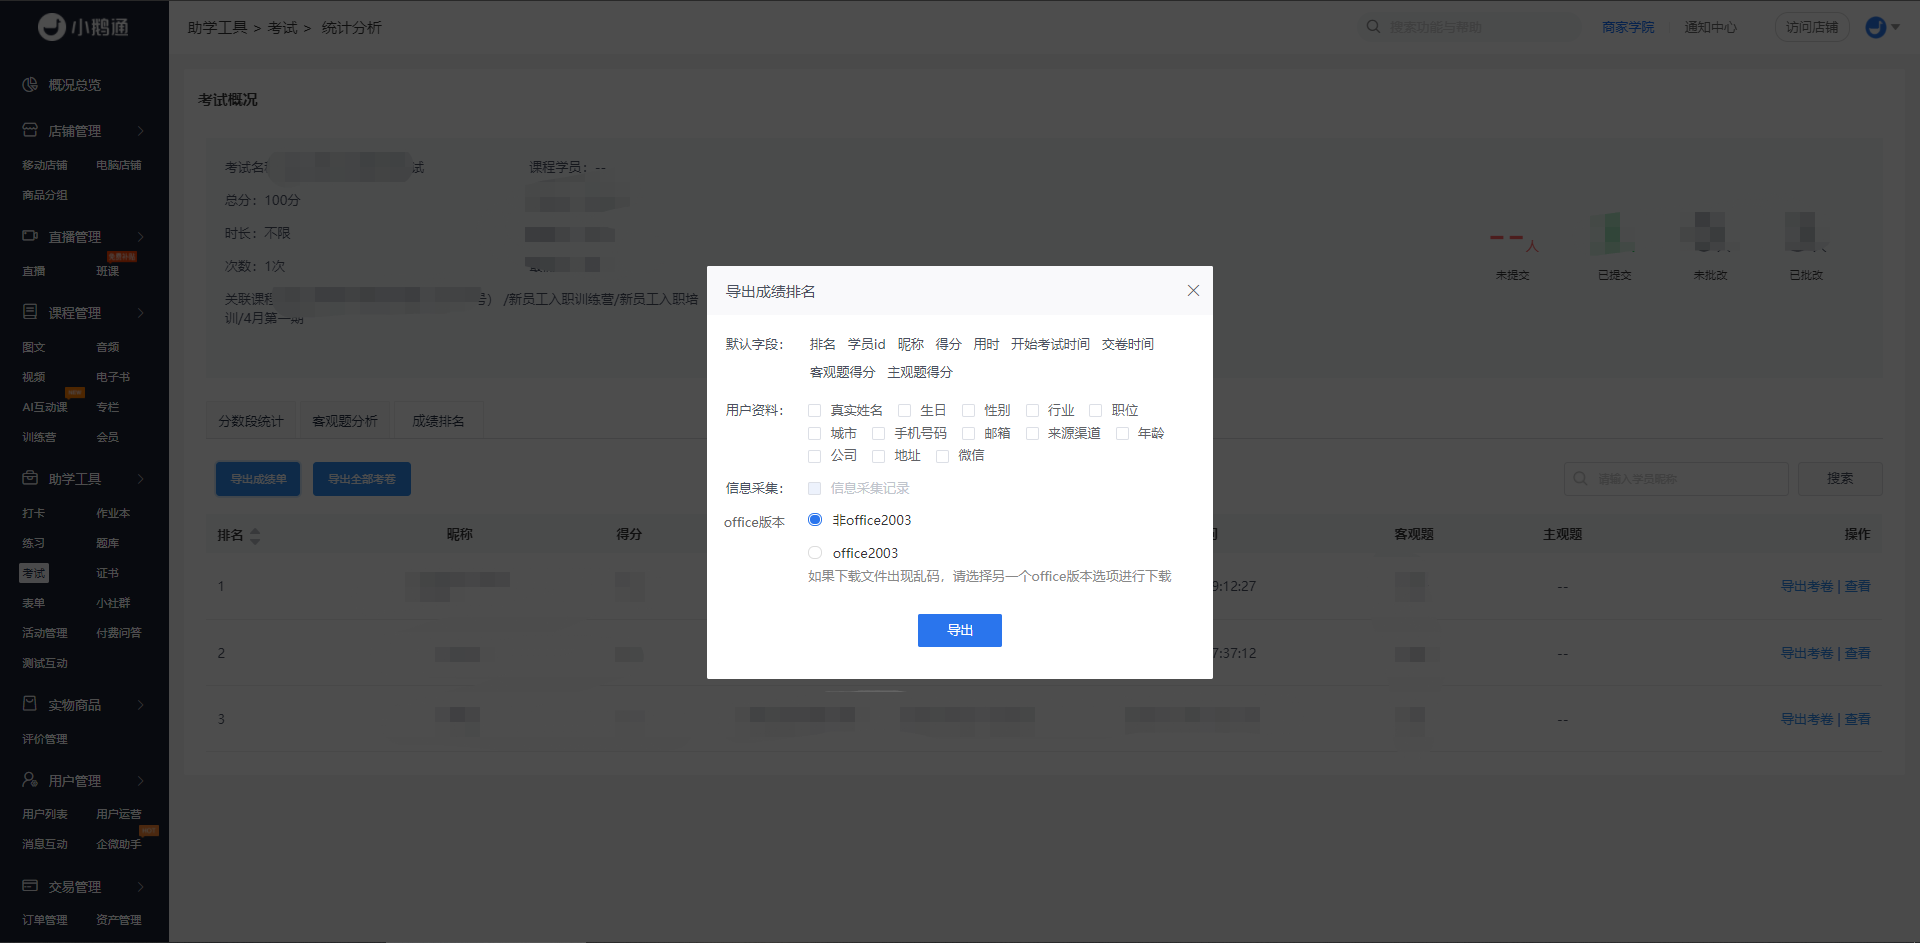Open 作业本 in the sidebar menu

coord(113,513)
